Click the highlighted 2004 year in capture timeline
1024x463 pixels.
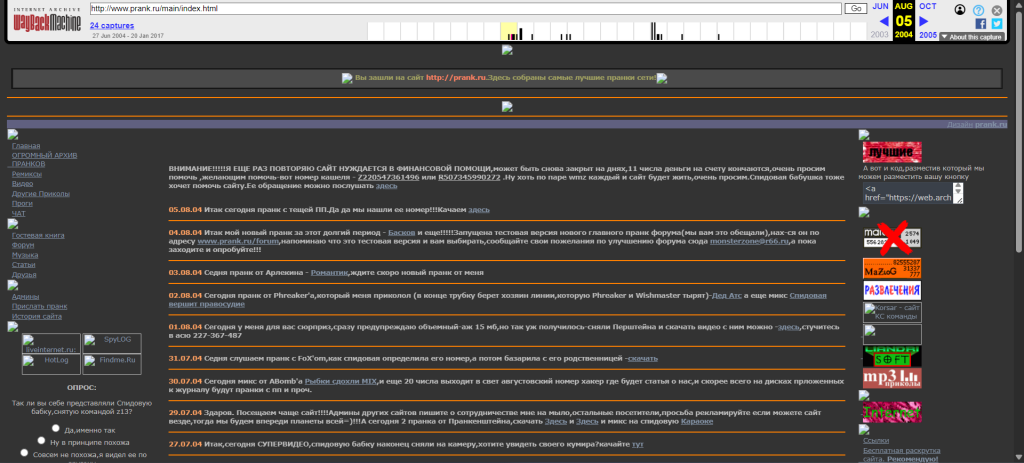(x=904, y=35)
